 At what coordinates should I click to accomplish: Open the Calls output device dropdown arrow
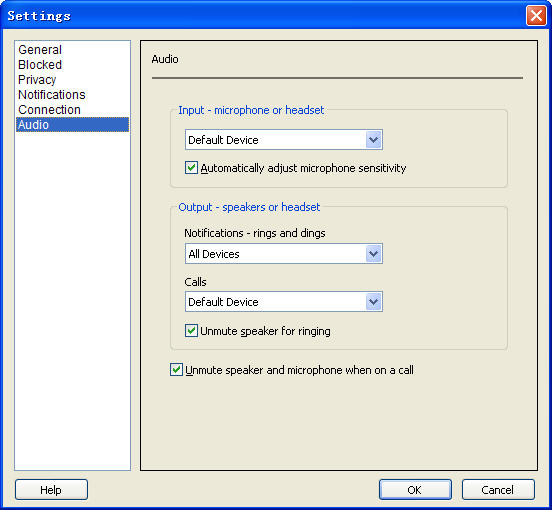pos(374,302)
